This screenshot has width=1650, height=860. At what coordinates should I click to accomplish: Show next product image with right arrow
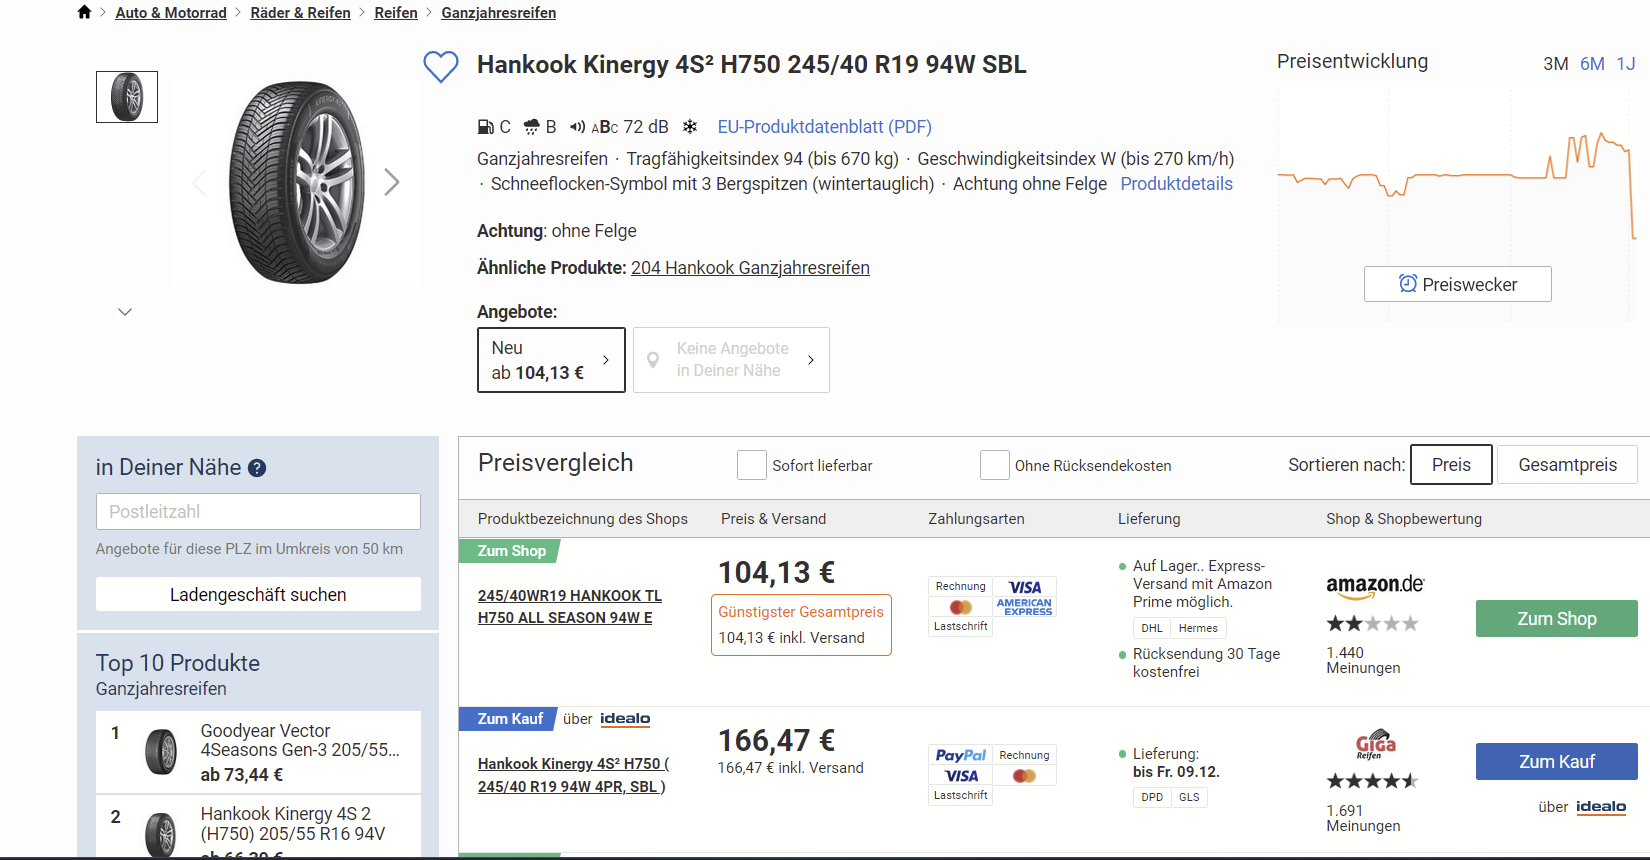click(x=392, y=182)
